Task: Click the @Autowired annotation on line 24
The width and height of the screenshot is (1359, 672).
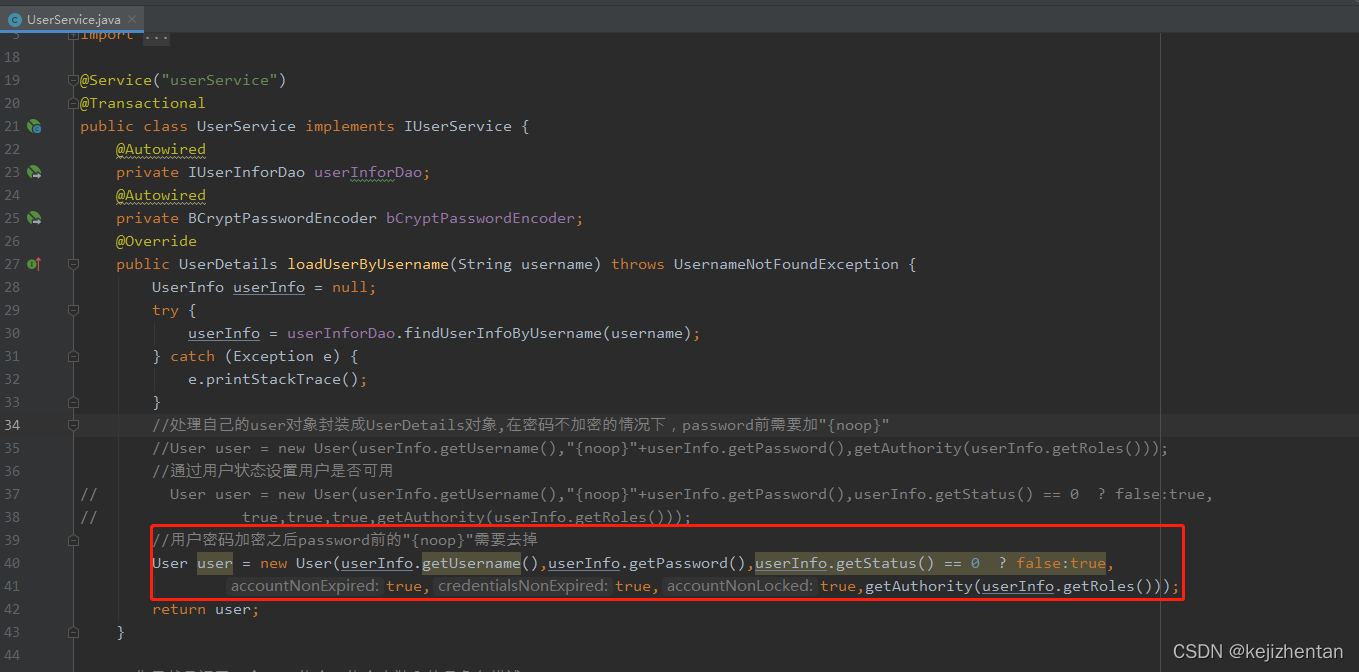Action: point(161,195)
